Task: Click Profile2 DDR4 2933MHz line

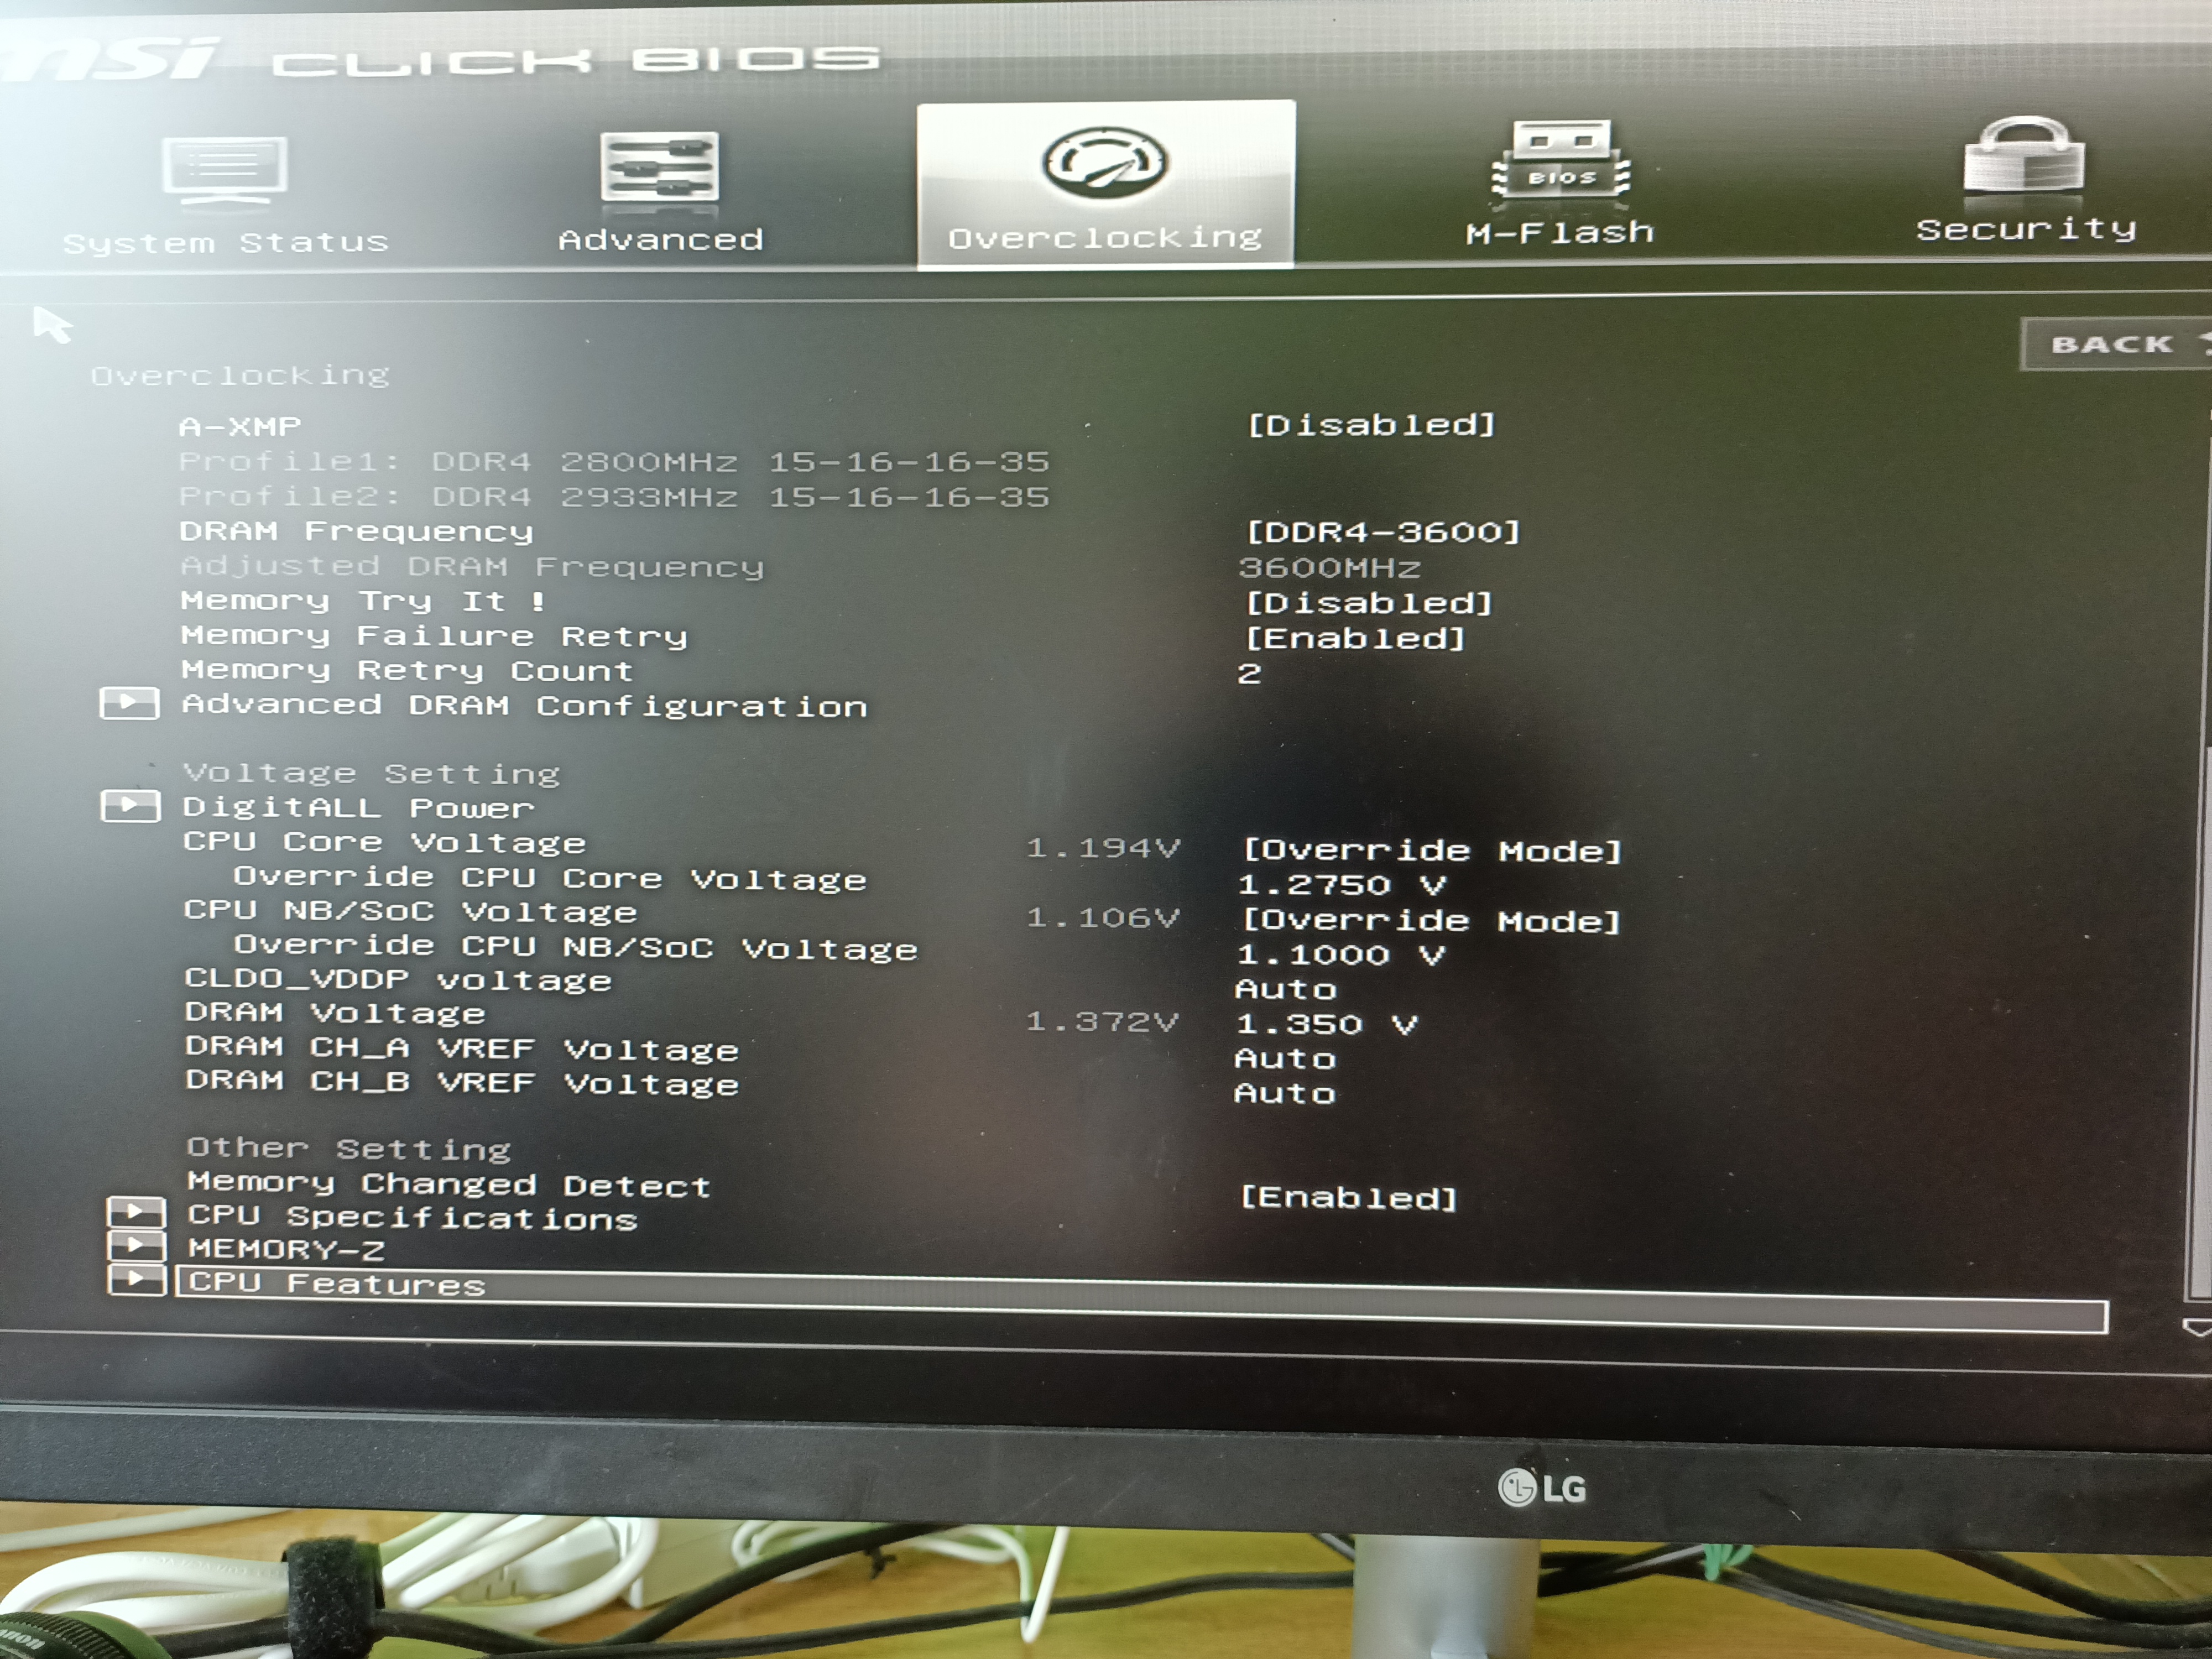Action: click(x=614, y=497)
